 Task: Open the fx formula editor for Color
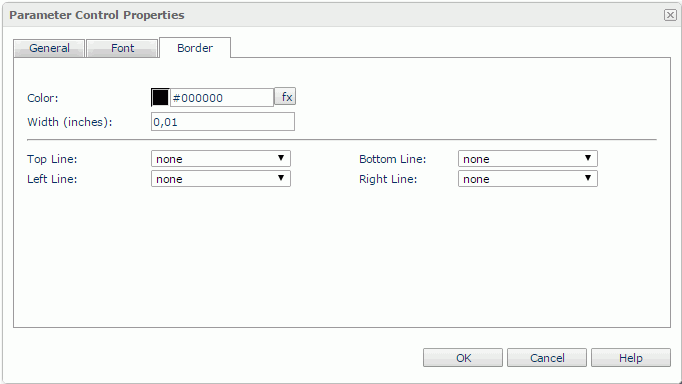[285, 97]
